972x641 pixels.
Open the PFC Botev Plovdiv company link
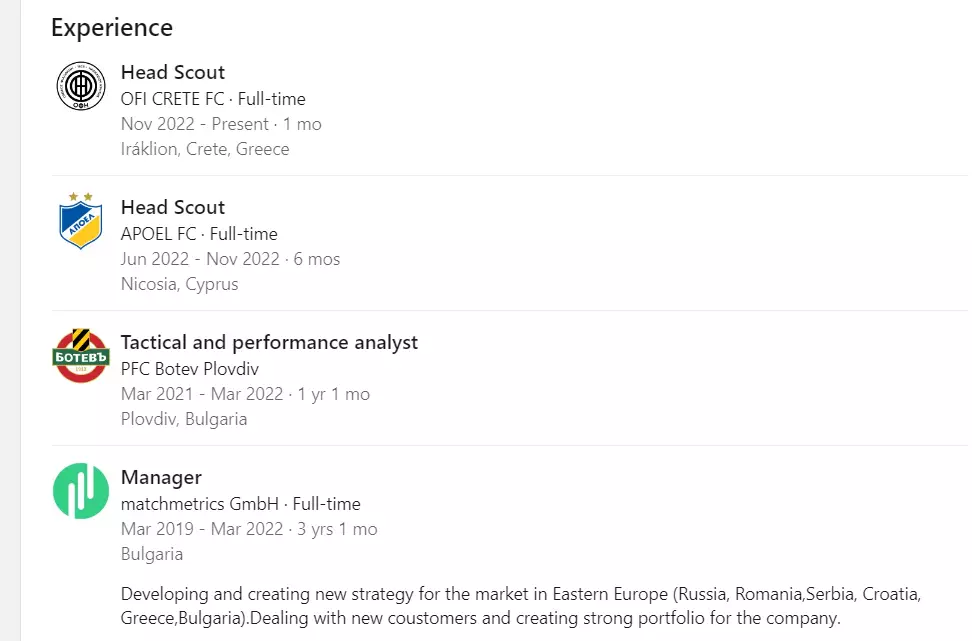[190, 369]
